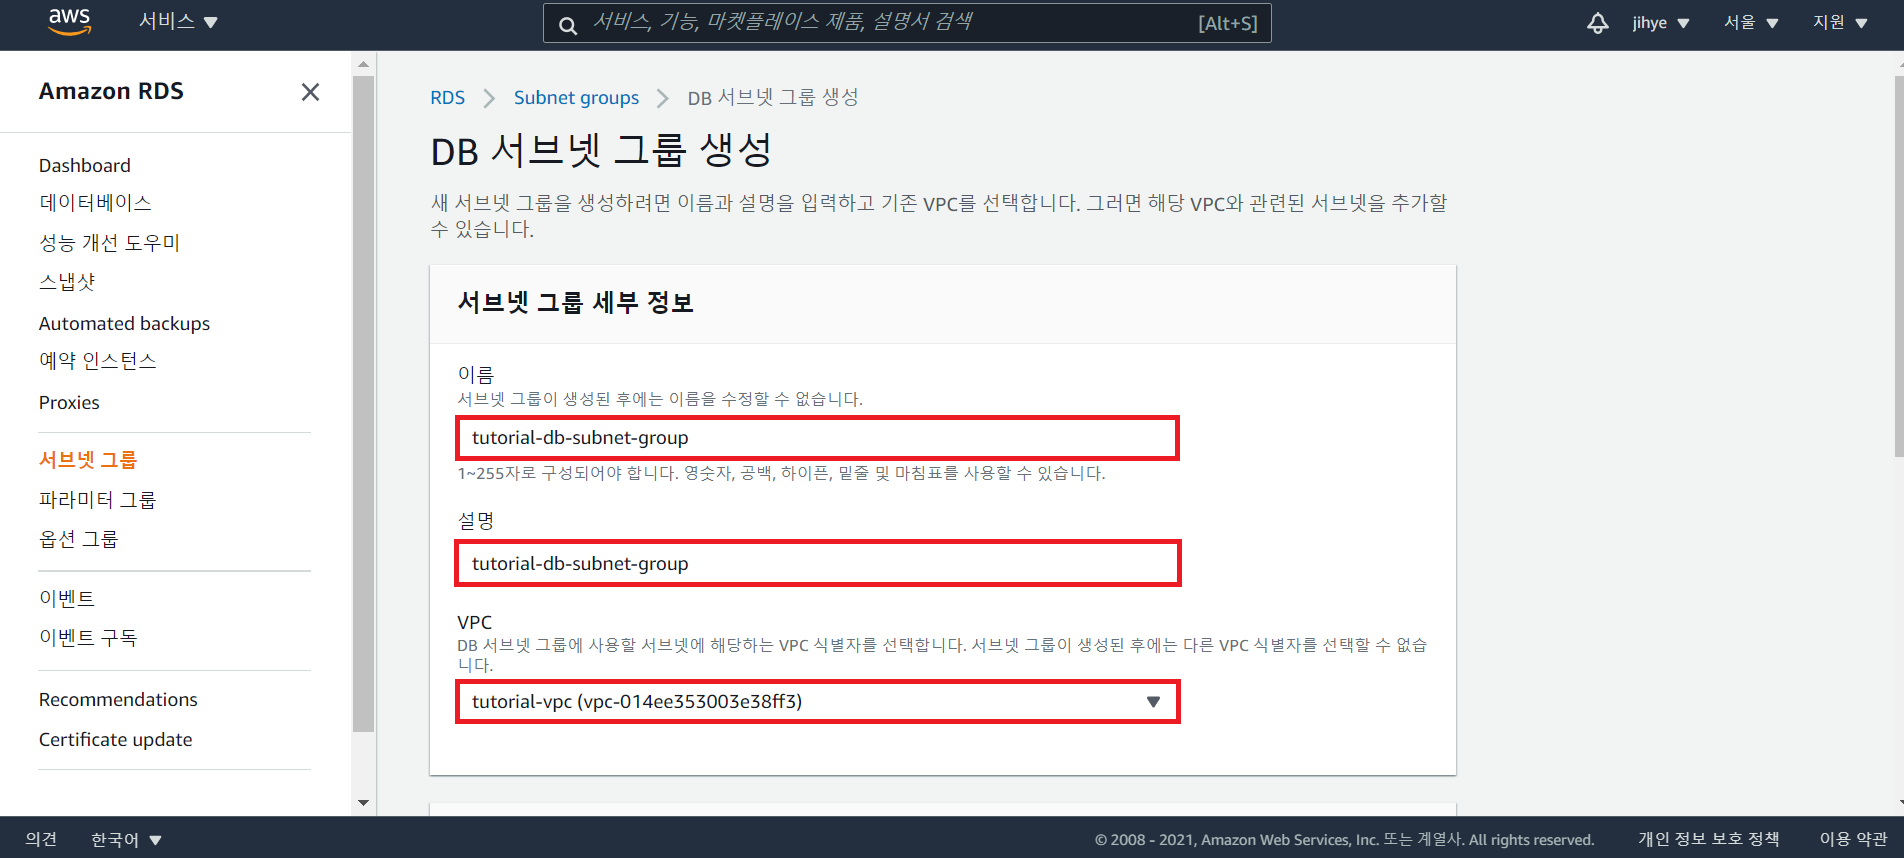This screenshot has height=858, width=1904.
Task: Open the VPC selection dropdown
Action: click(x=817, y=702)
